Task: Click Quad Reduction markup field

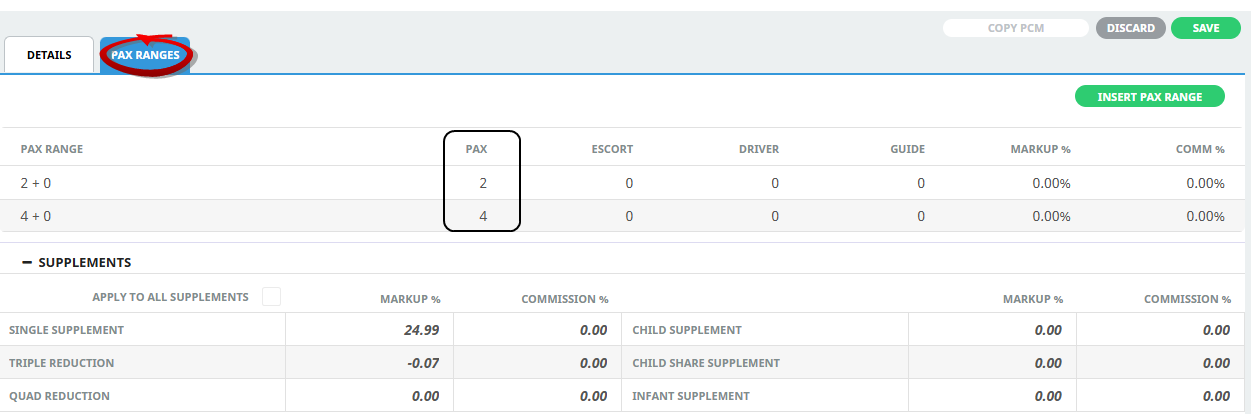Action: (x=365, y=396)
